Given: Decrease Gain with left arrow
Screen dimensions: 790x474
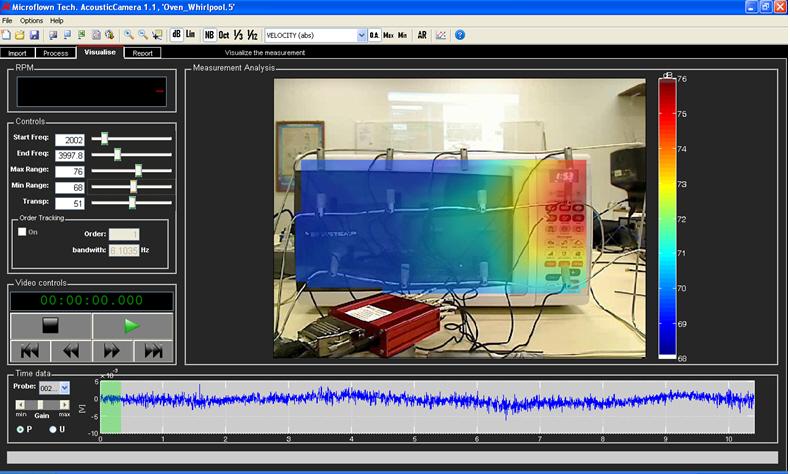Looking at the screenshot, I should [20, 404].
